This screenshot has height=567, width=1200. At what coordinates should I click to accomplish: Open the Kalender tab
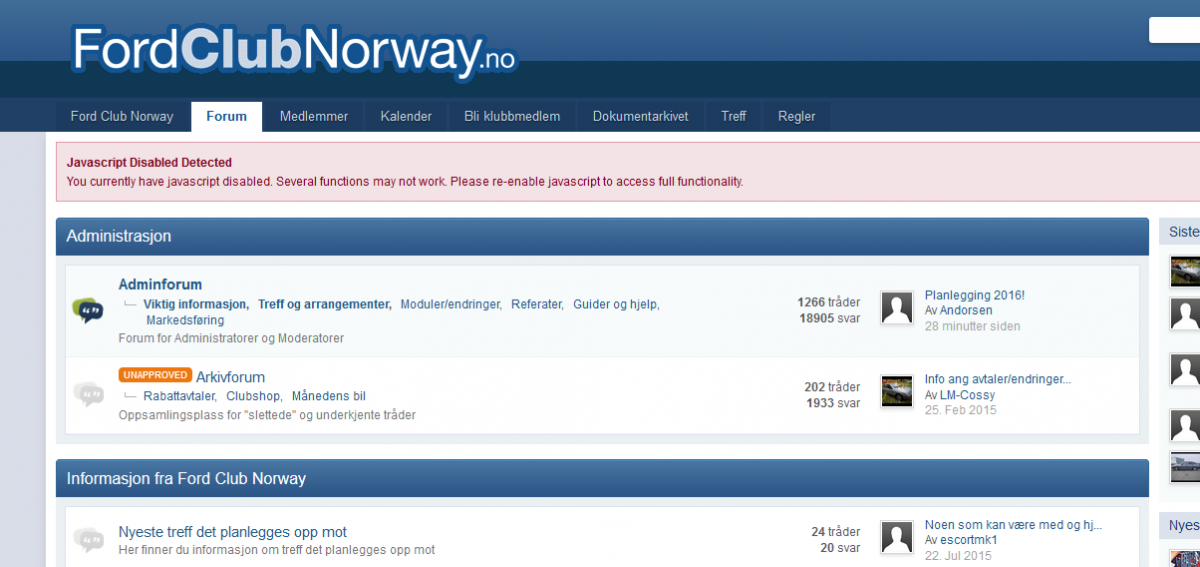406,116
